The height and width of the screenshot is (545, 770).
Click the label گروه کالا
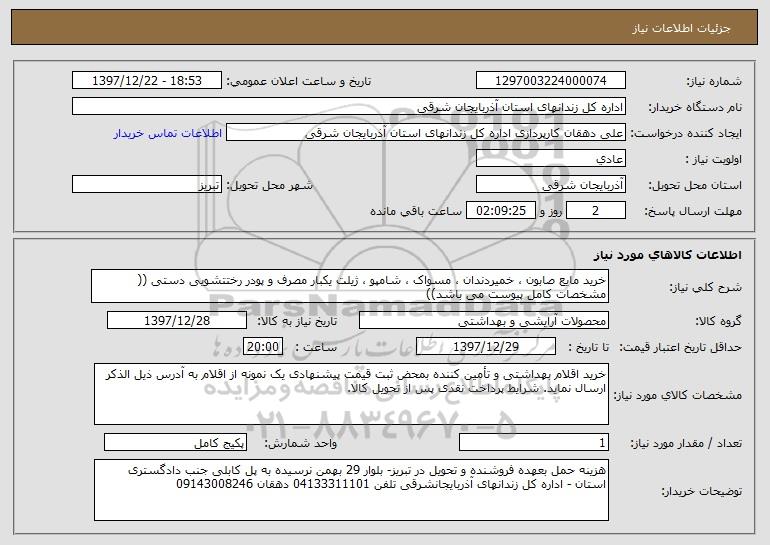(x=718, y=321)
